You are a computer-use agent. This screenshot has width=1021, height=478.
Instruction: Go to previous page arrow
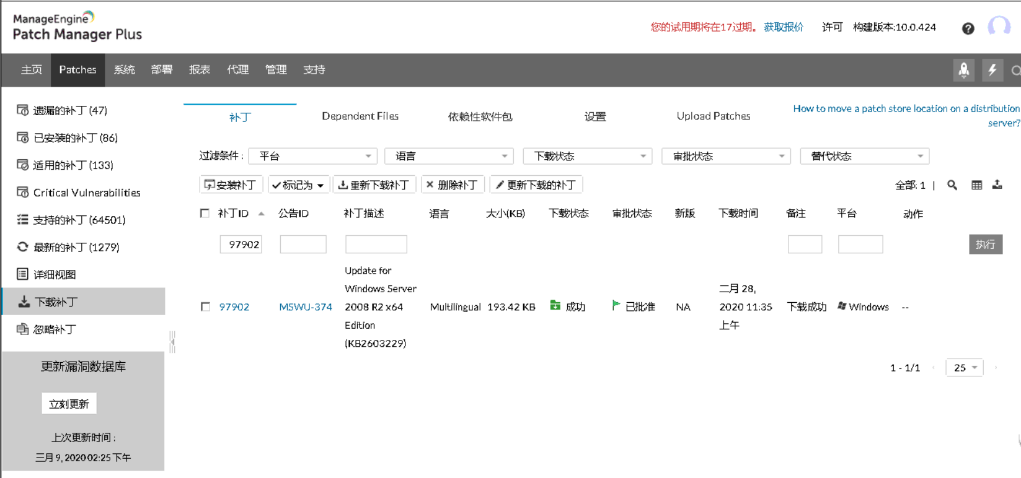pyautogui.click(x=934, y=368)
